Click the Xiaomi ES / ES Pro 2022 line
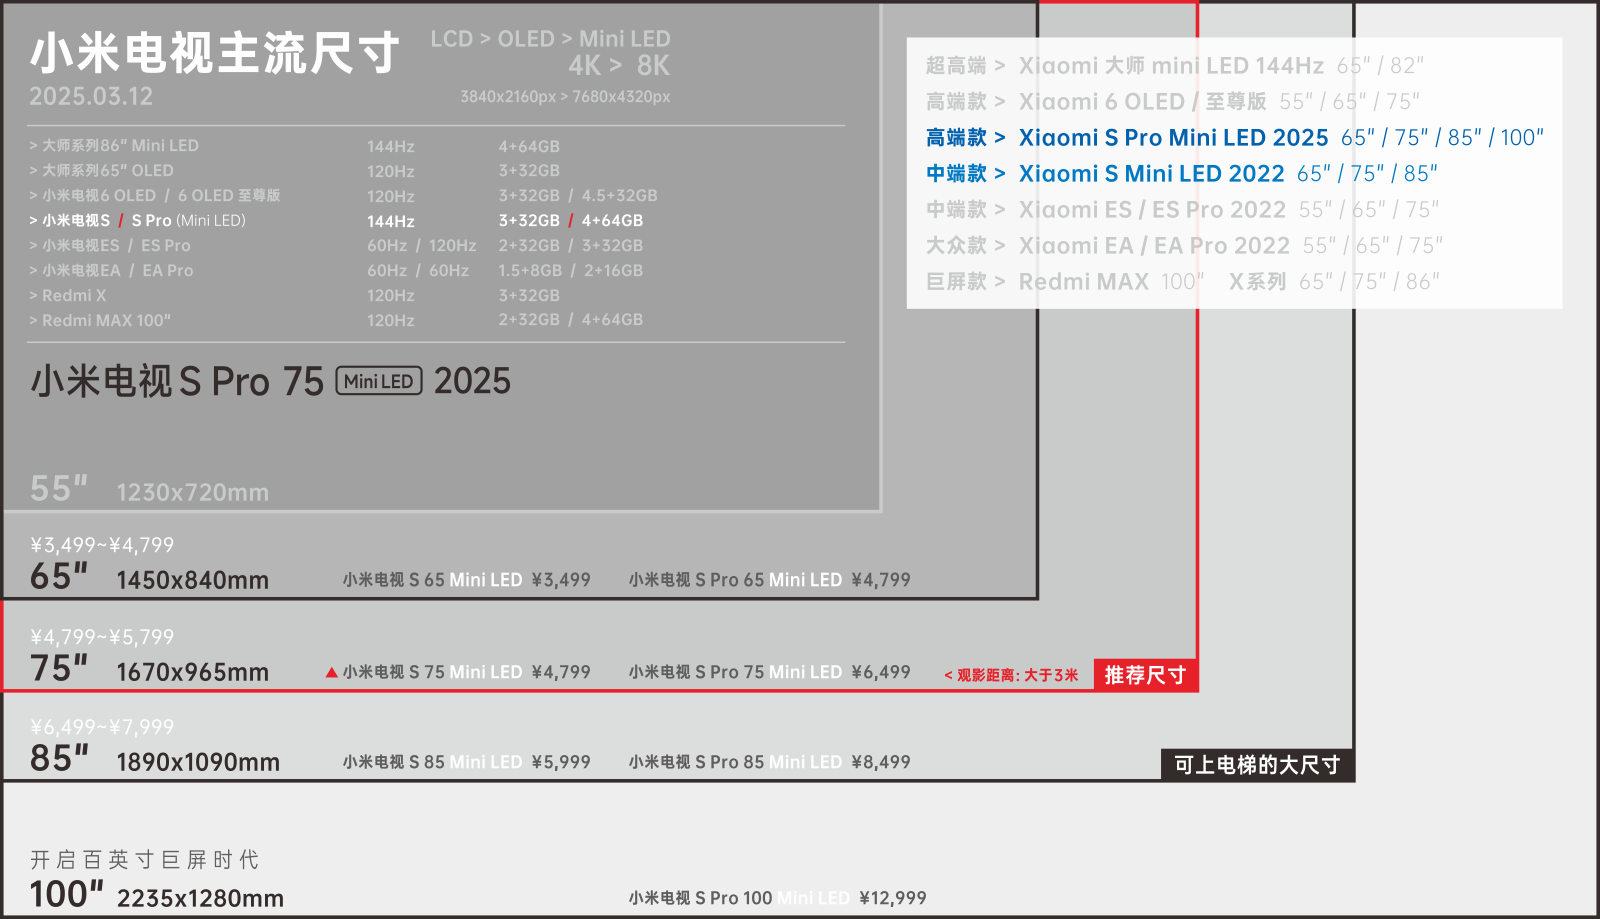Viewport: 1600px width, 919px height. point(1183,210)
